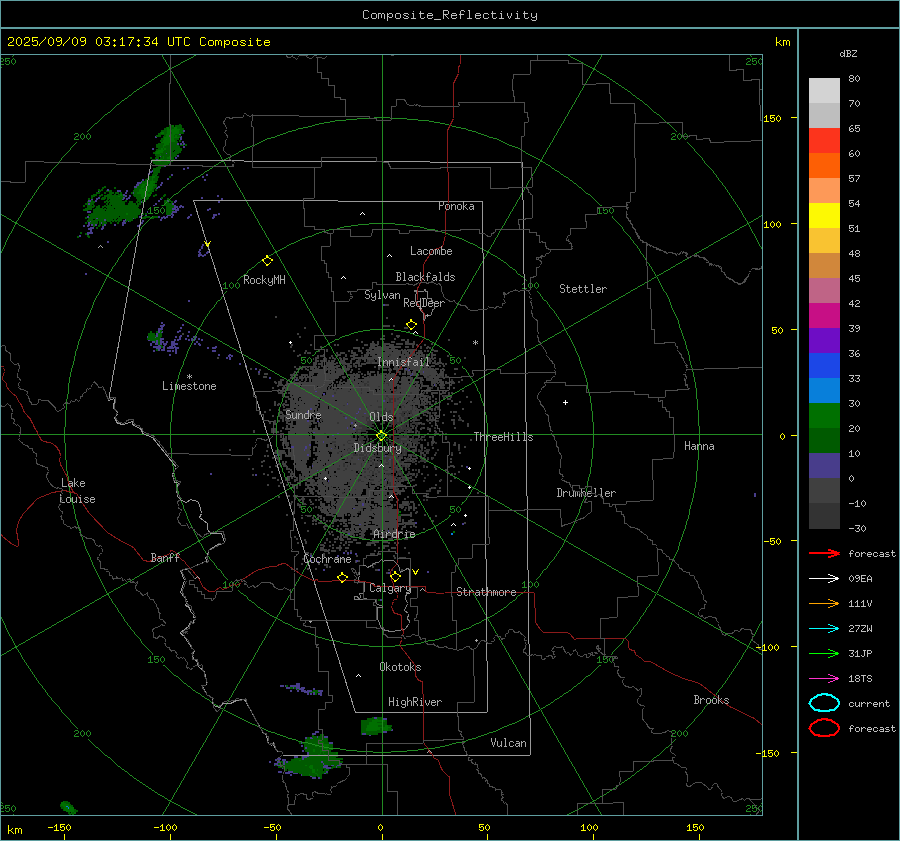
Task: Click the current legend label
Action: click(x=868, y=704)
